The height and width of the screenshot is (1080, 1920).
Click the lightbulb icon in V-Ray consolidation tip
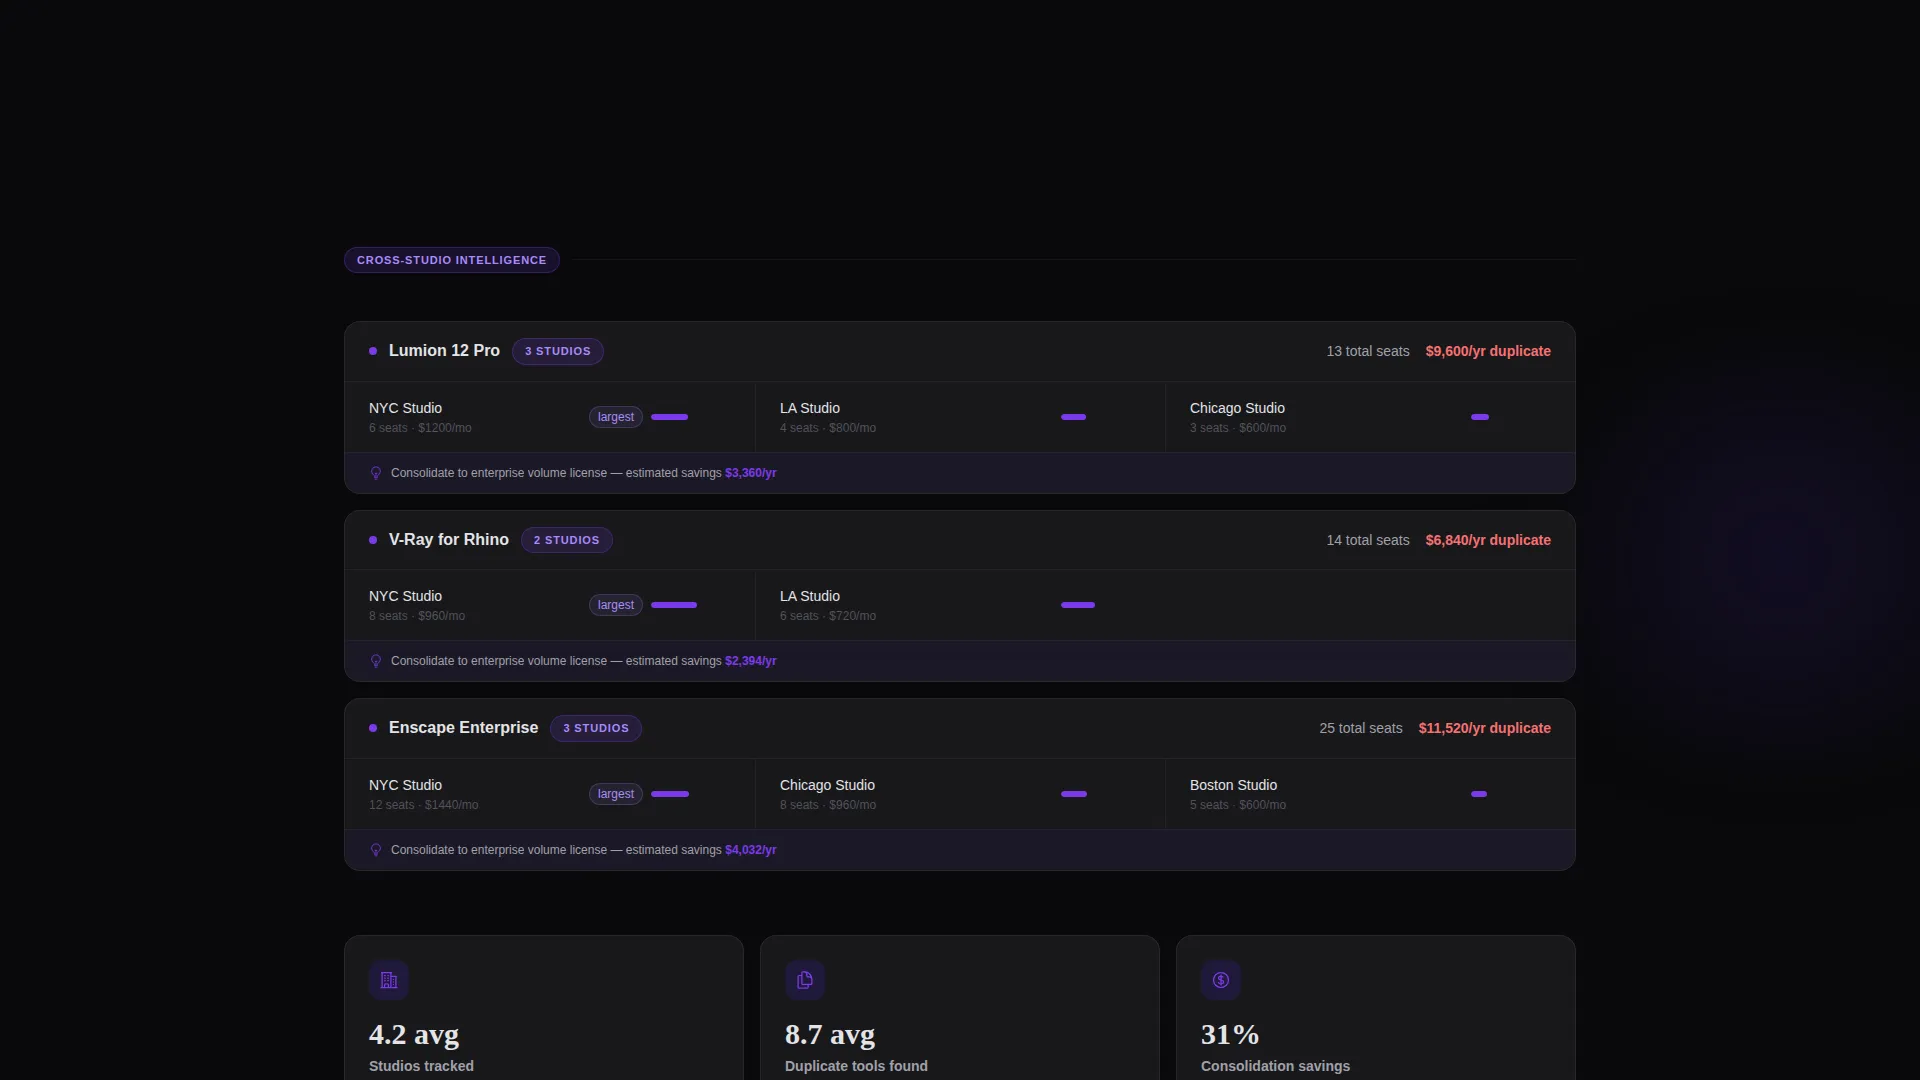376,661
